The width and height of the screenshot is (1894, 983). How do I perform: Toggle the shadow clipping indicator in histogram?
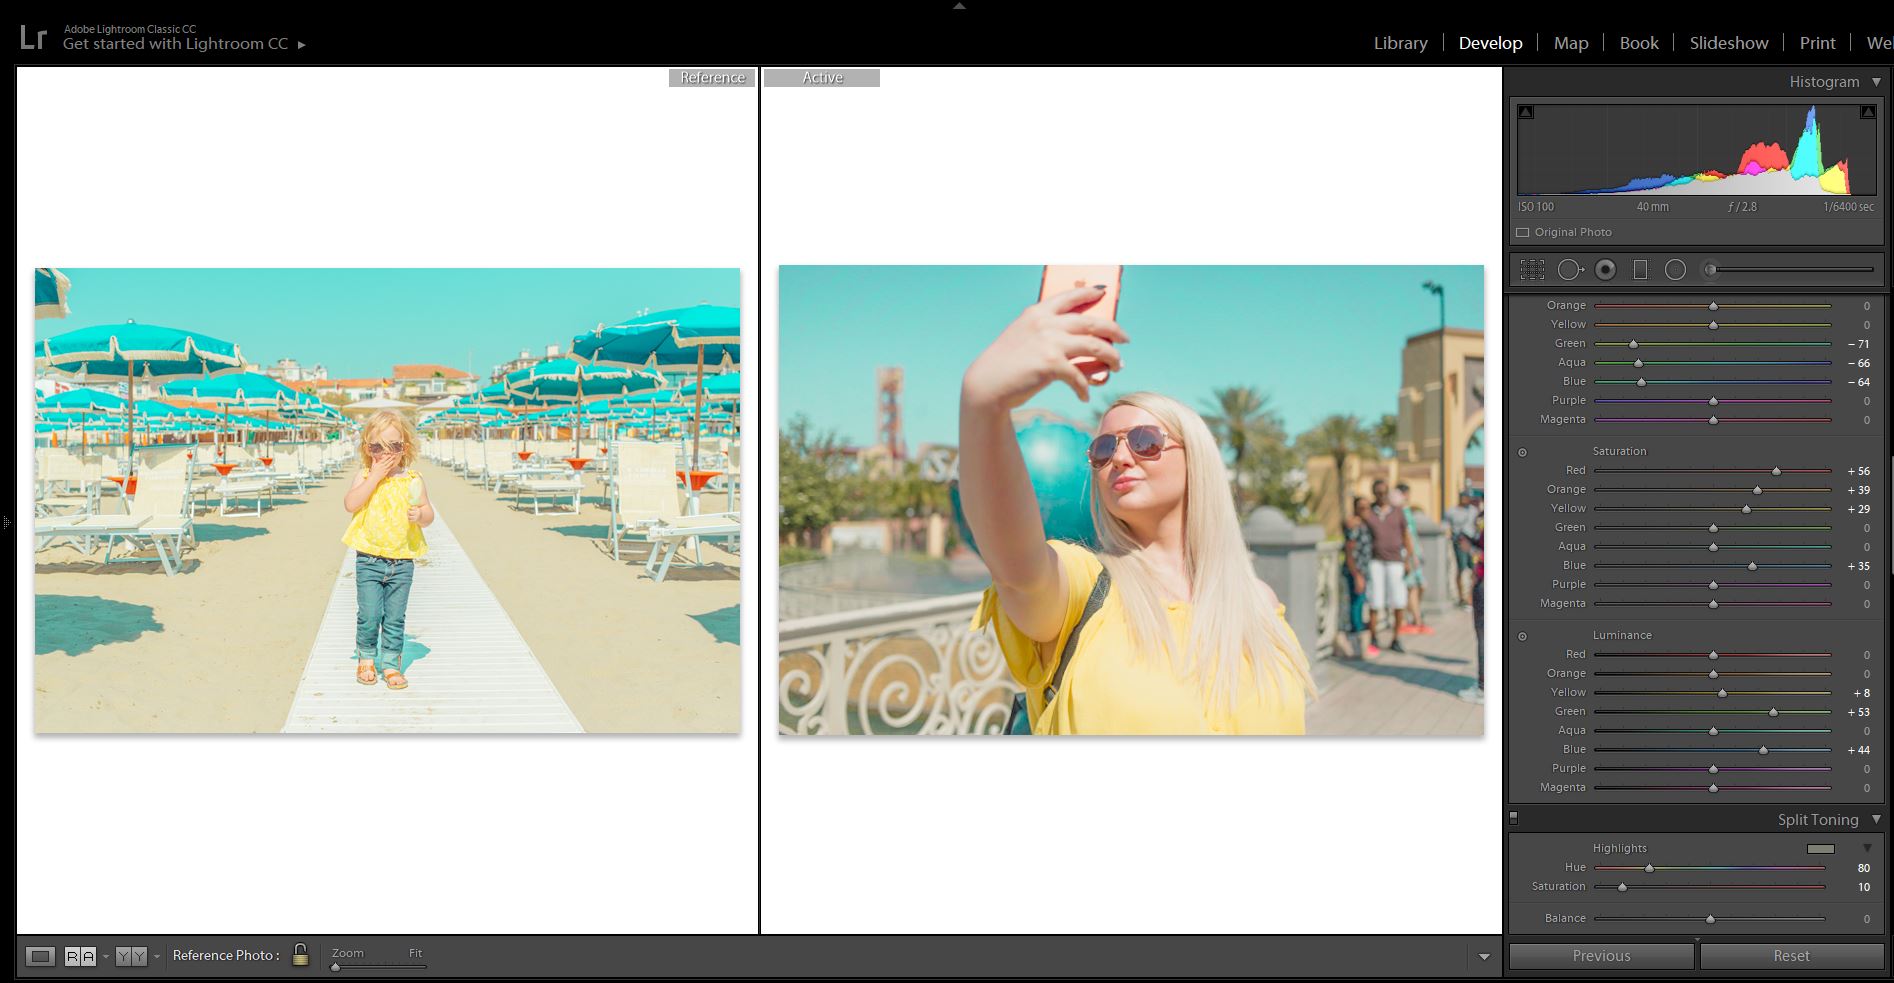point(1525,112)
